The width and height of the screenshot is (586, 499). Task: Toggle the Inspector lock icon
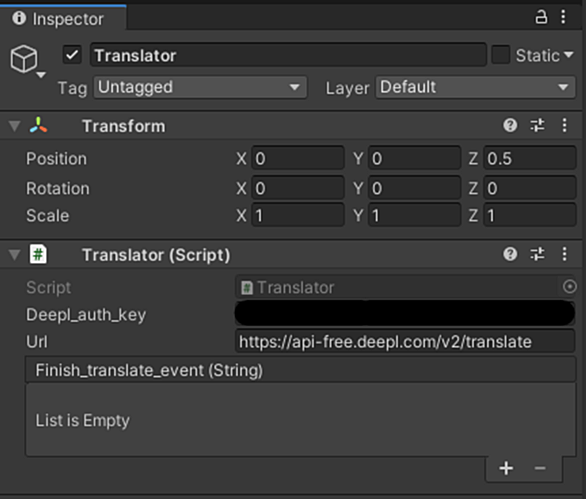pyautogui.click(x=541, y=17)
